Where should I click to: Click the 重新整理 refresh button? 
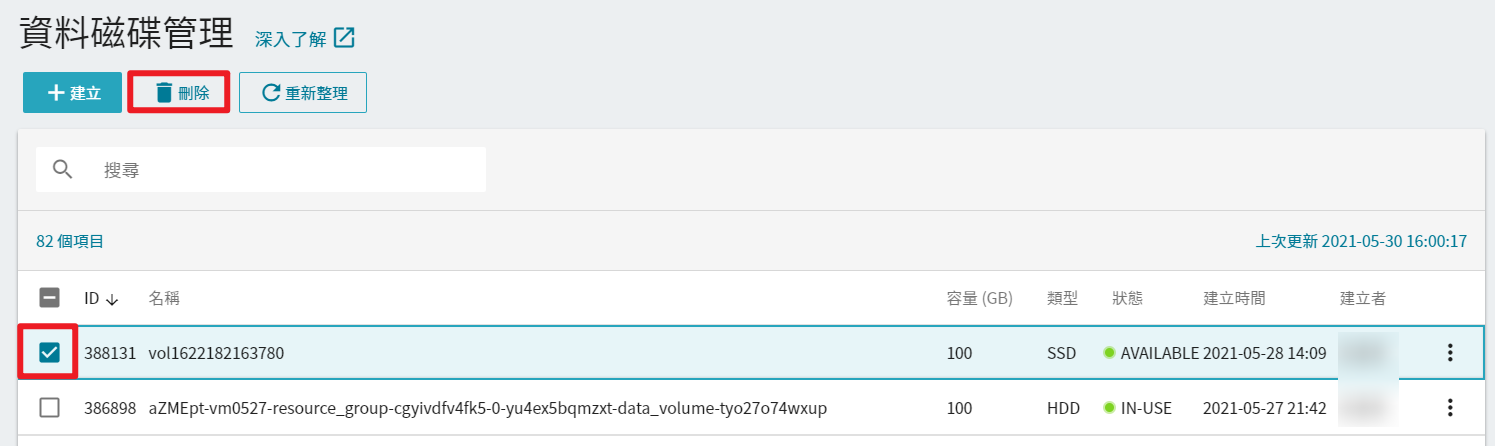(303, 93)
